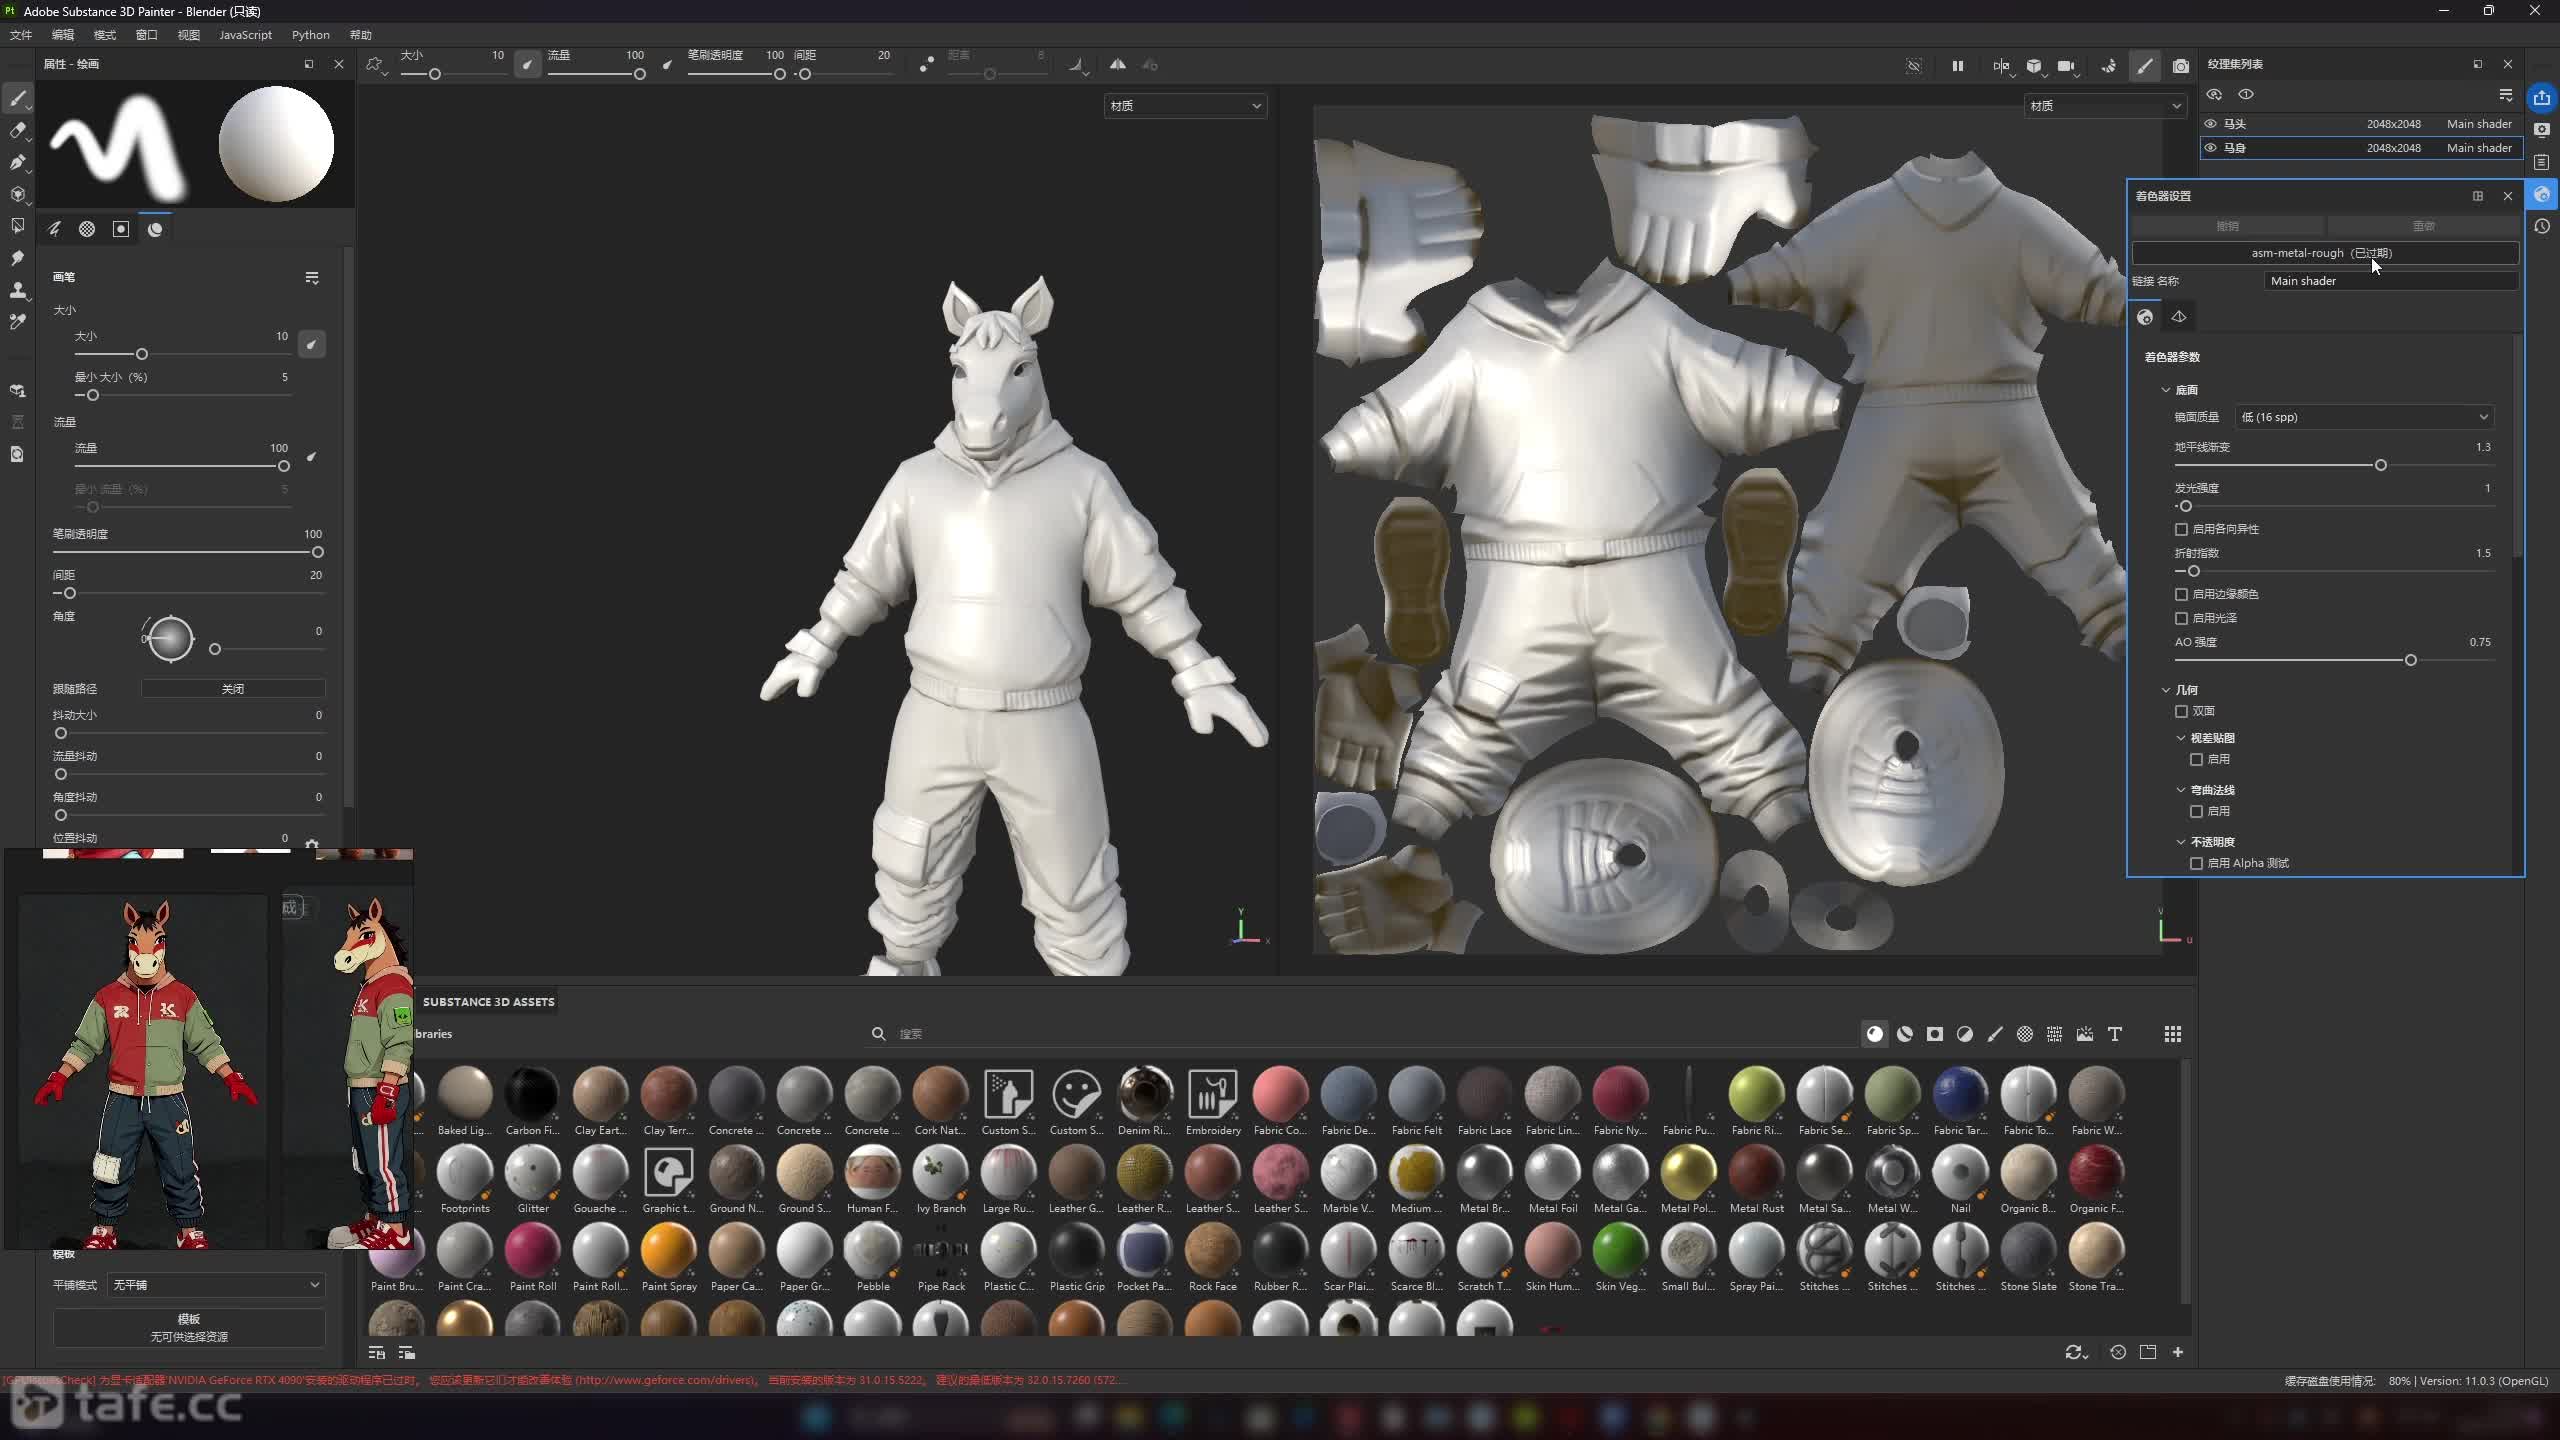Click the asm-metal-rough shader button
This screenshot has height=1440, width=2560.
tap(2324, 253)
